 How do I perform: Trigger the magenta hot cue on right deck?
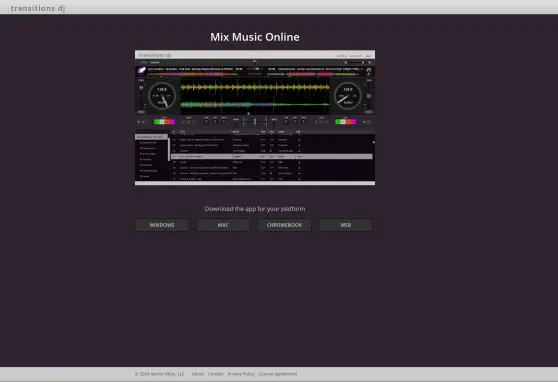pyautogui.click(x=353, y=122)
